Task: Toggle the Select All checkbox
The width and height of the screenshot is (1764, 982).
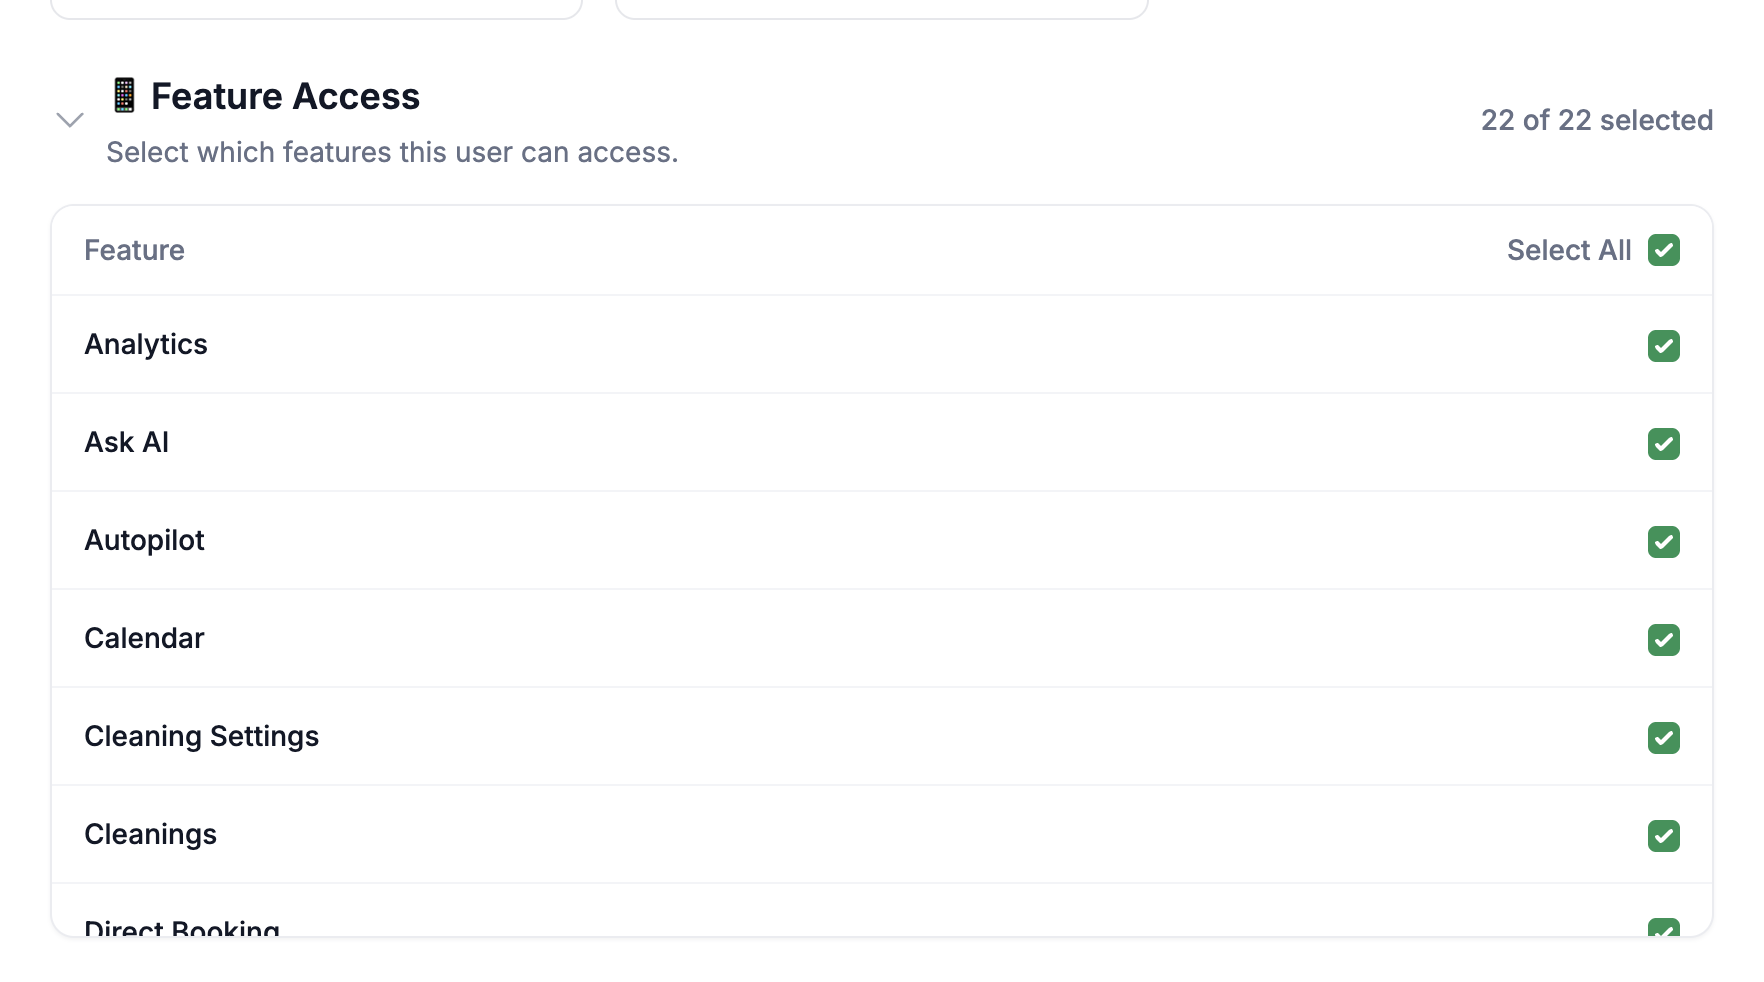Action: [1663, 250]
